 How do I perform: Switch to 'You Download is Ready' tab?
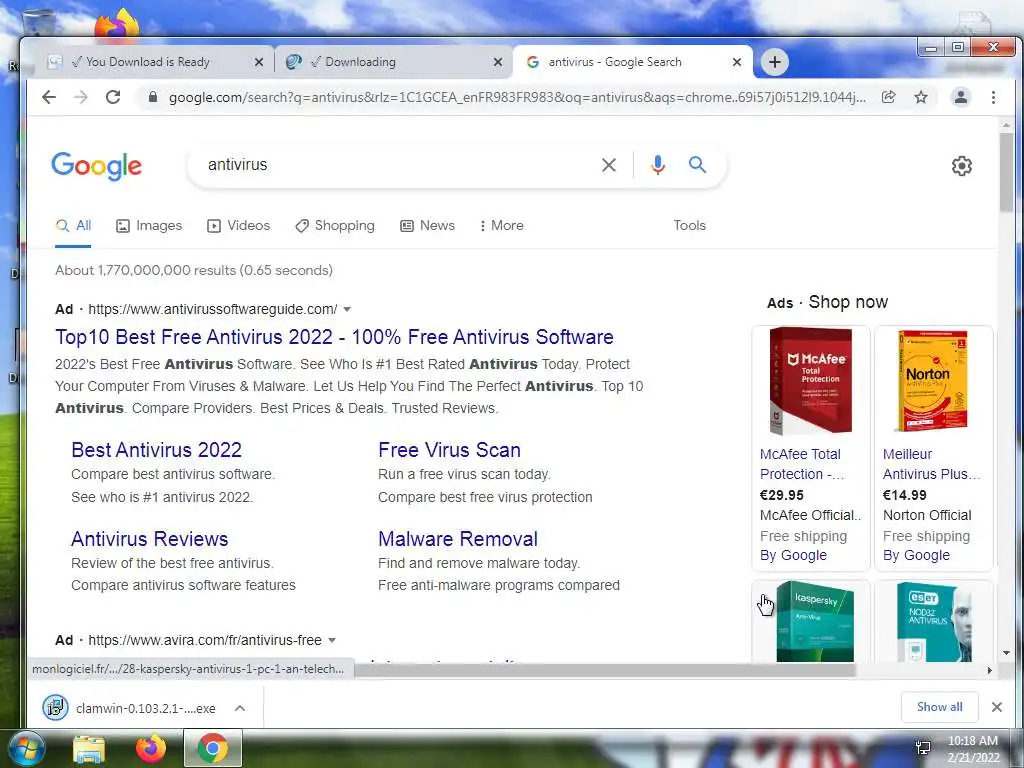click(147, 62)
